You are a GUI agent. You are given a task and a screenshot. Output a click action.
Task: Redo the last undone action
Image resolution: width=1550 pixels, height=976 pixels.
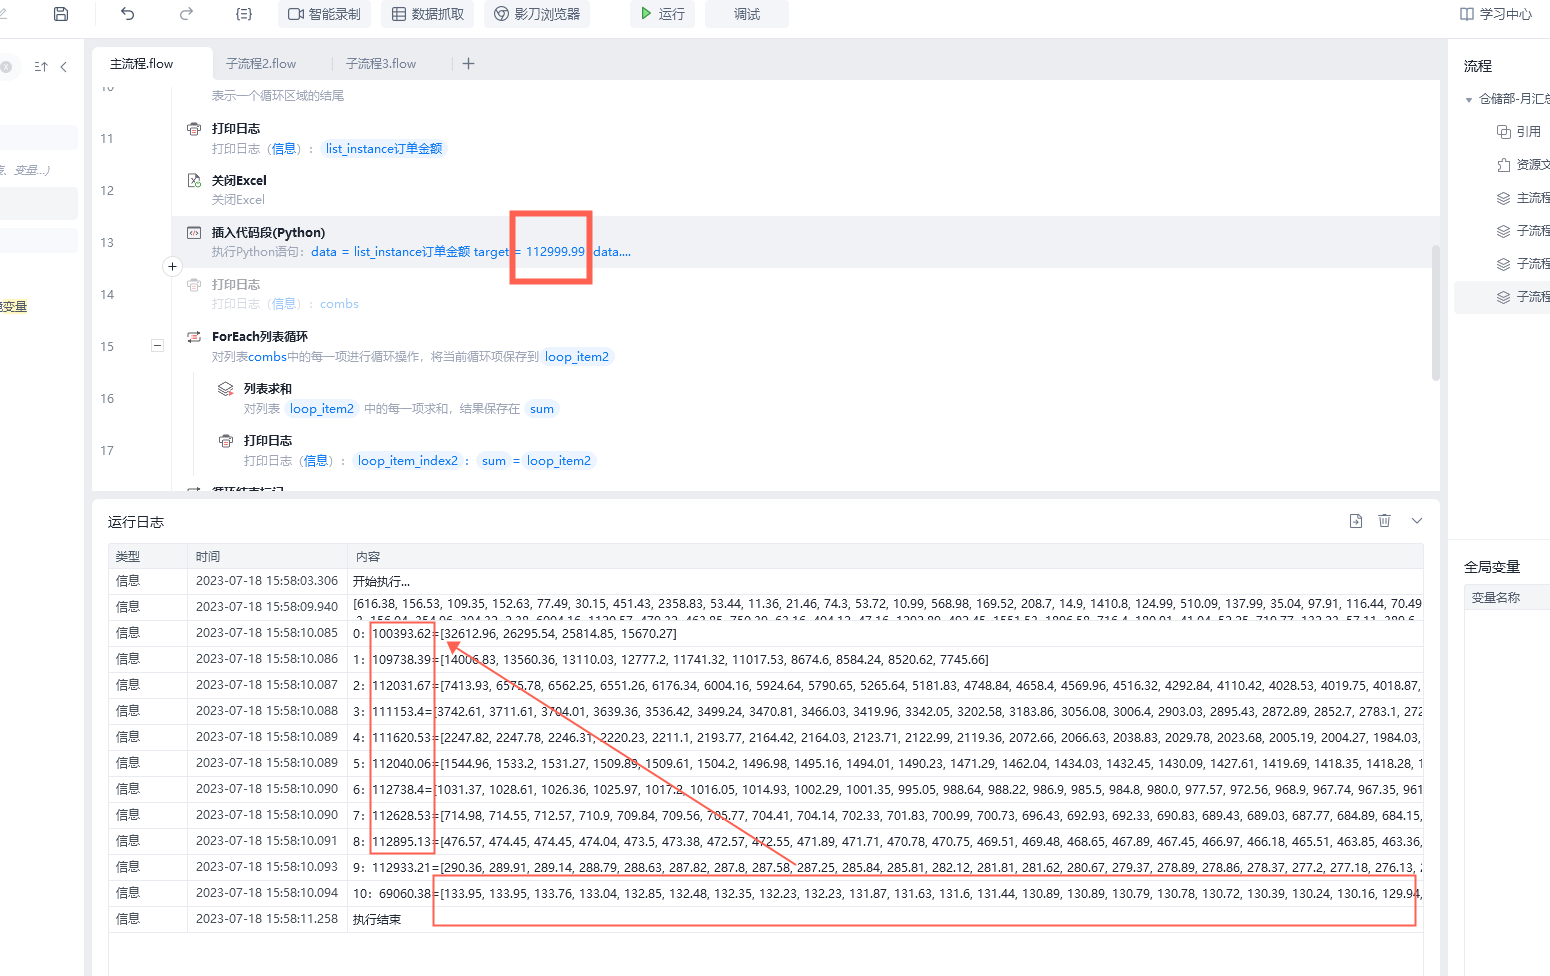(x=186, y=14)
